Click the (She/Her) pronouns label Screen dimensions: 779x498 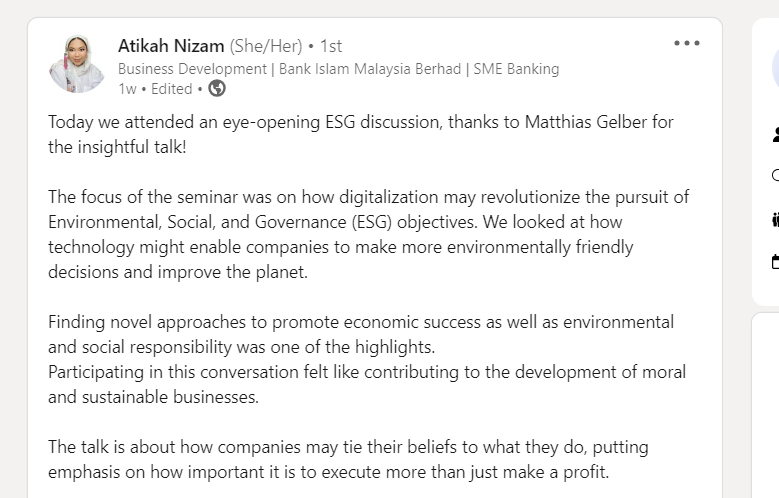coord(266,46)
